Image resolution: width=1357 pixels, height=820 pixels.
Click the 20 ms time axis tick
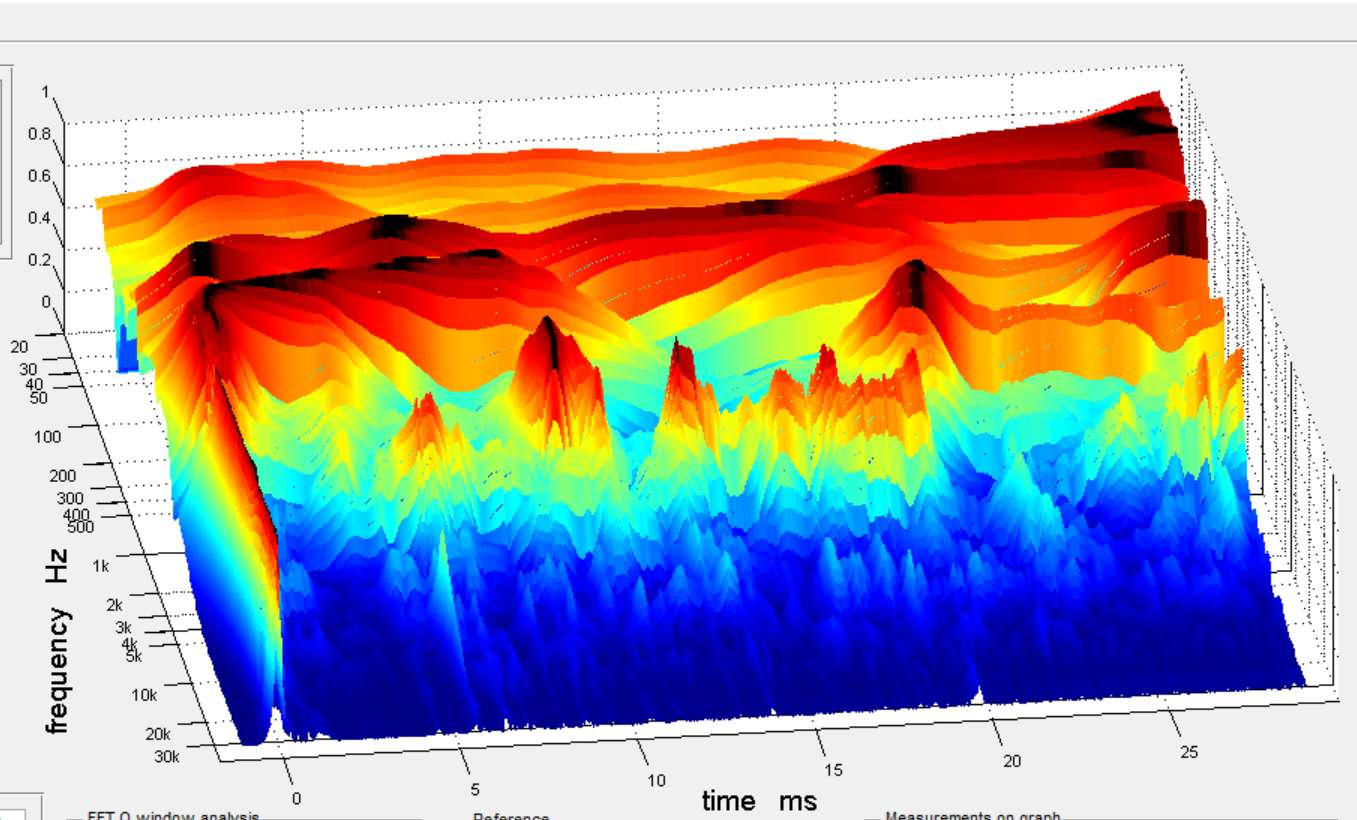point(1012,761)
